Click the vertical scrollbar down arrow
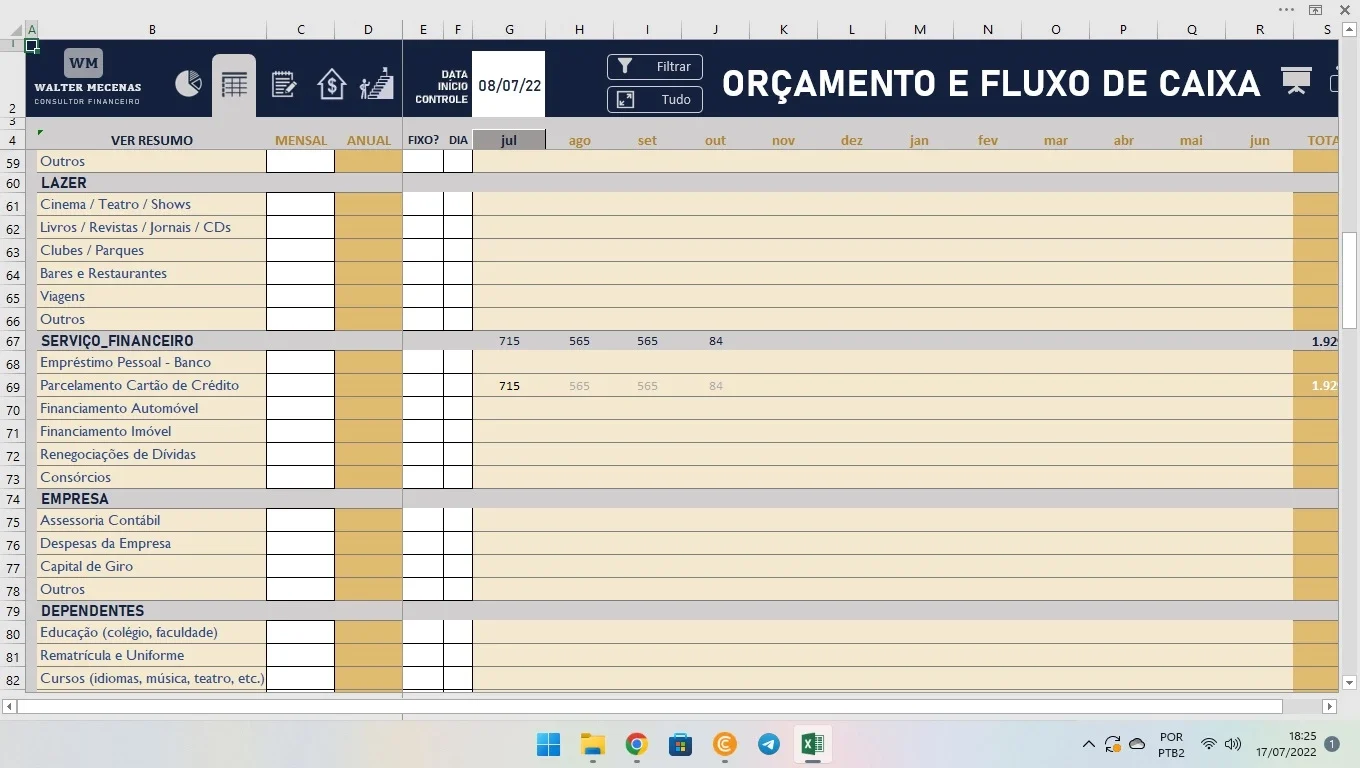 tap(1349, 683)
